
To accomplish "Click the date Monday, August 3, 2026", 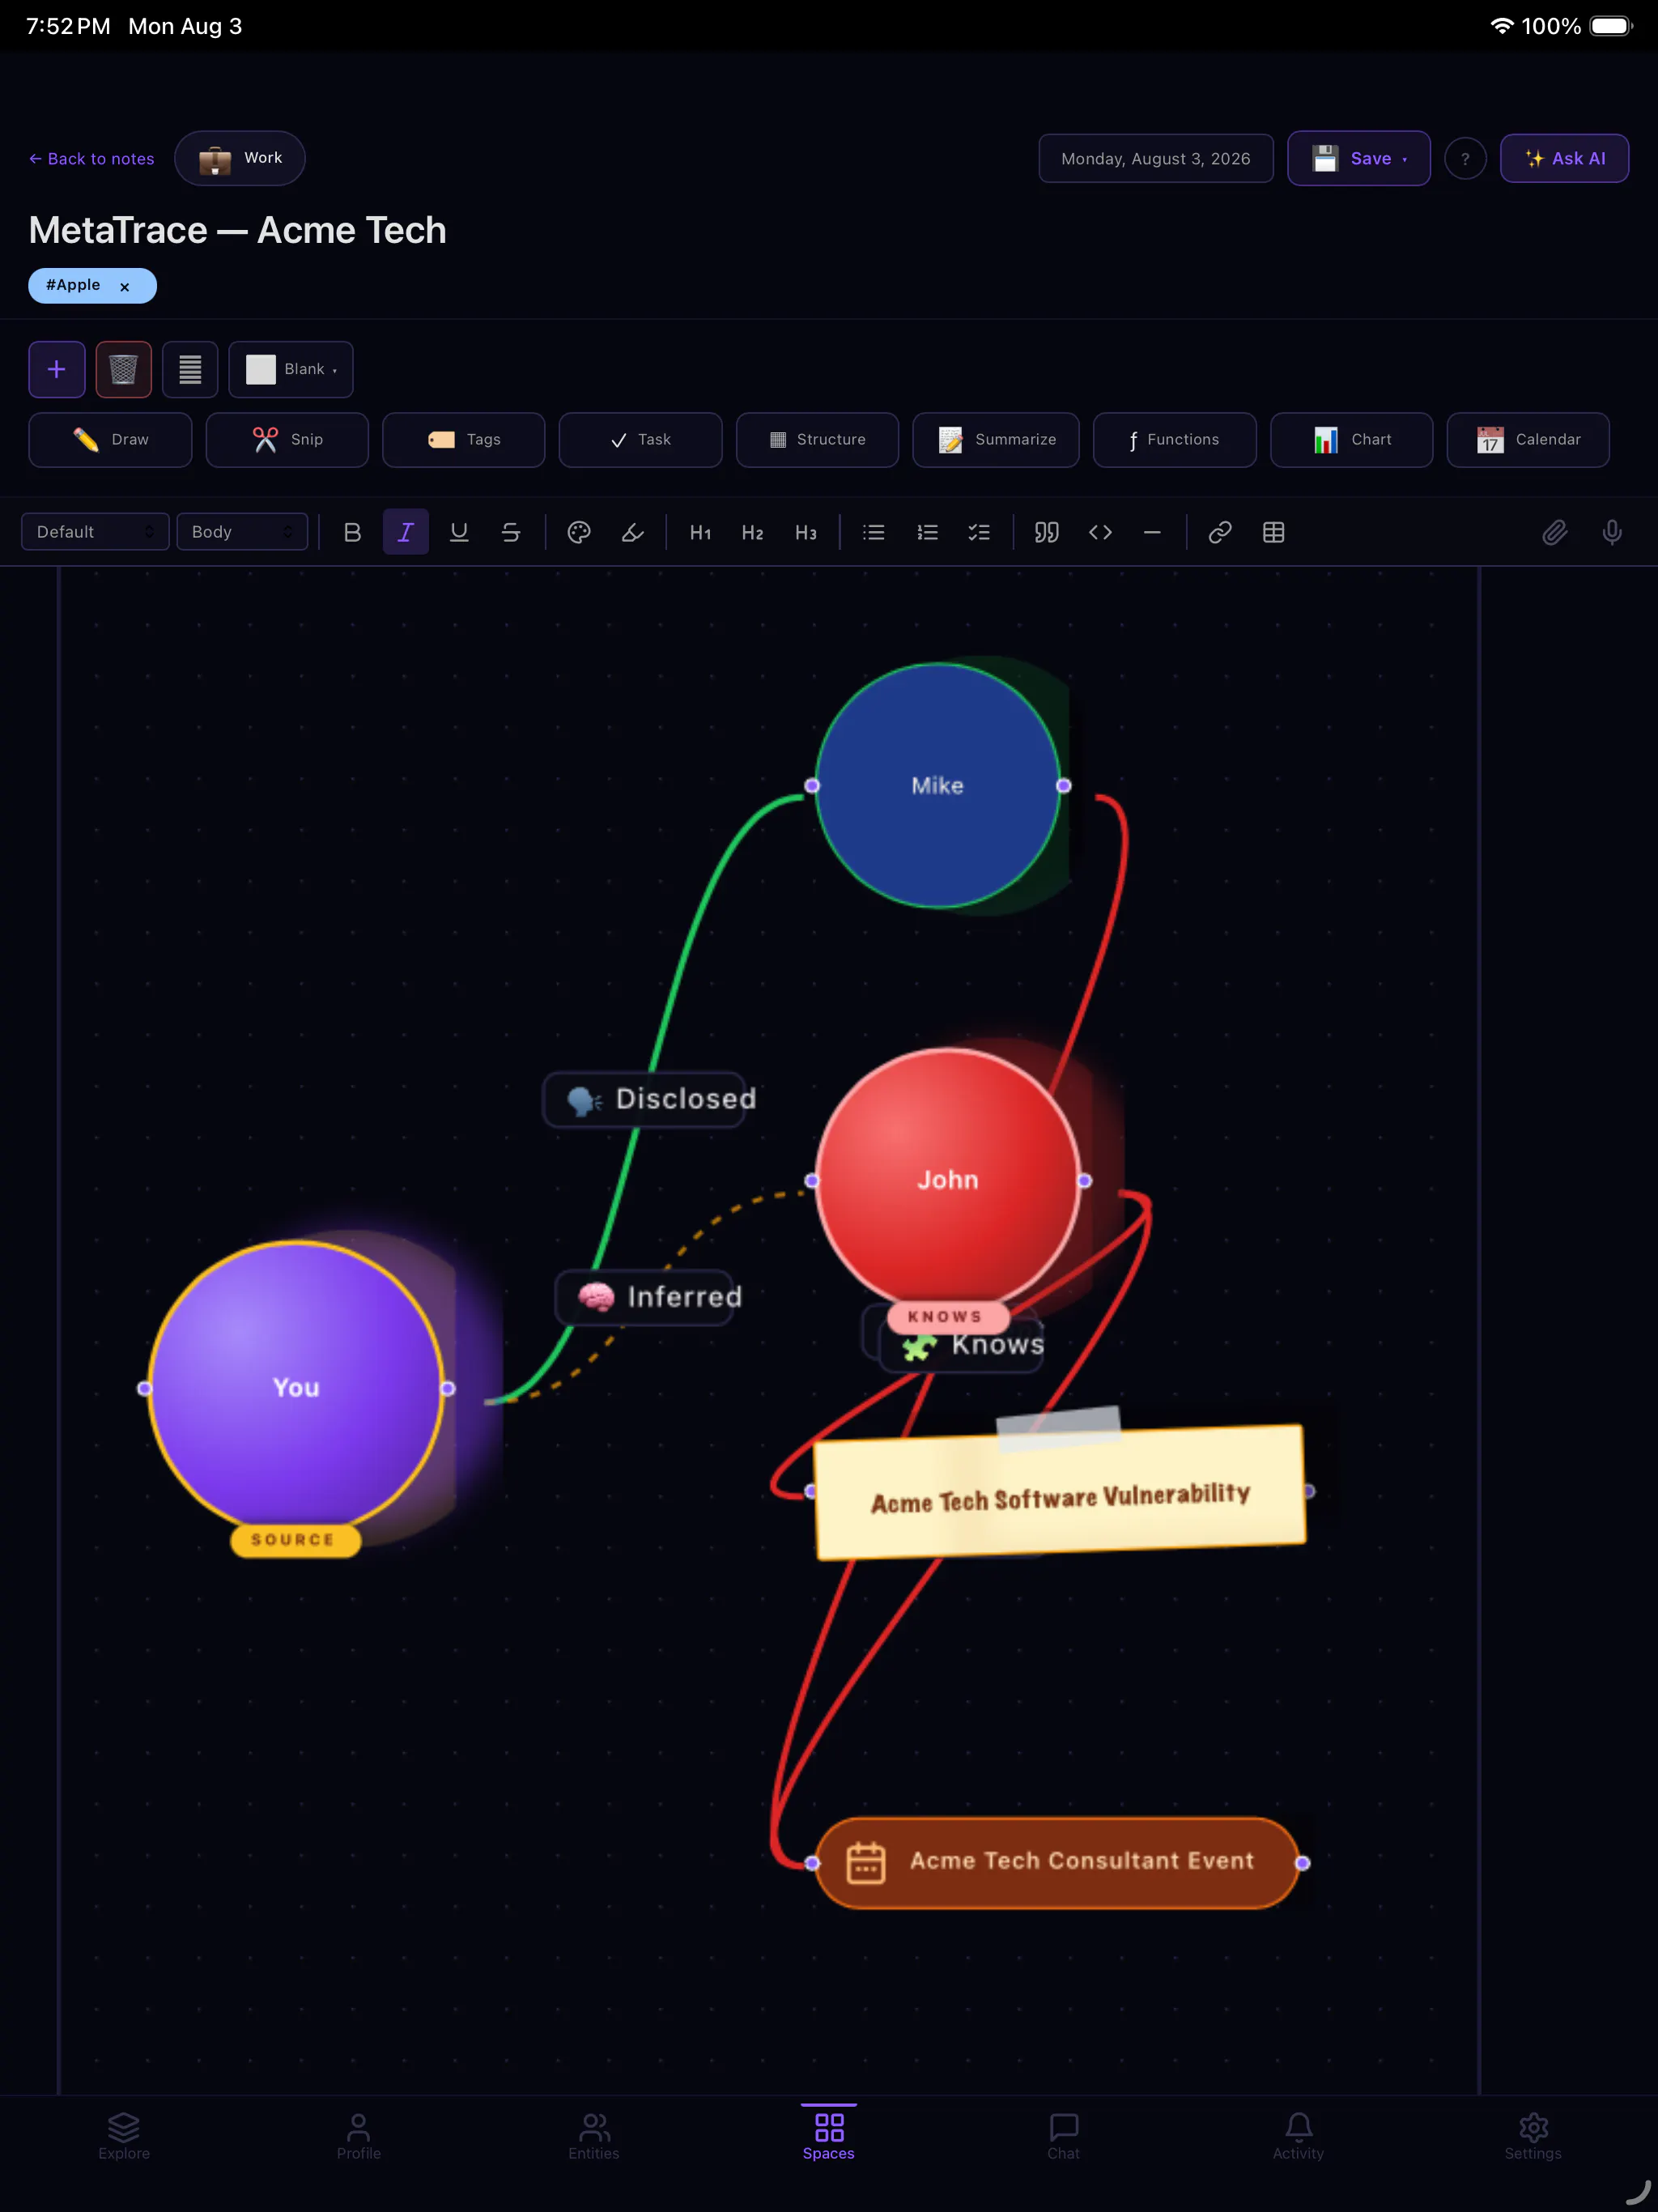I will pos(1156,159).
